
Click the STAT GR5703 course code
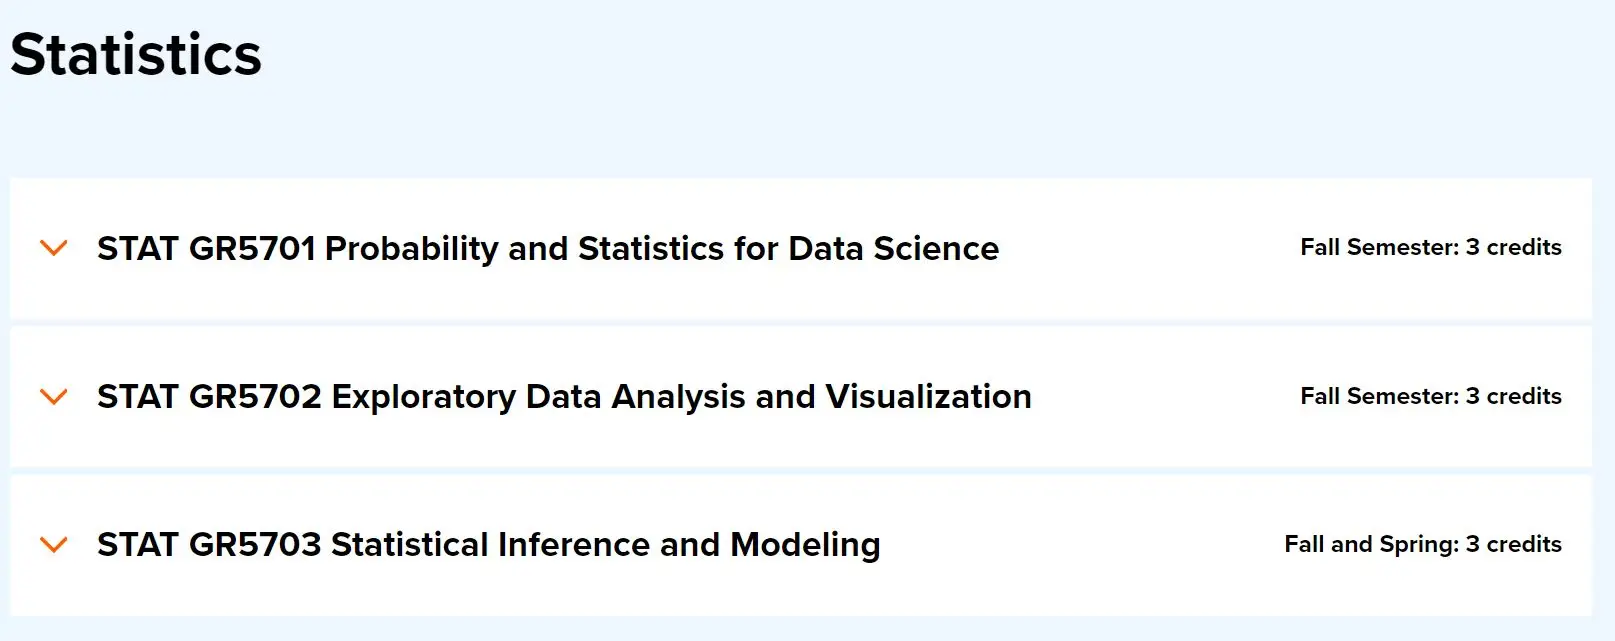click(x=209, y=545)
